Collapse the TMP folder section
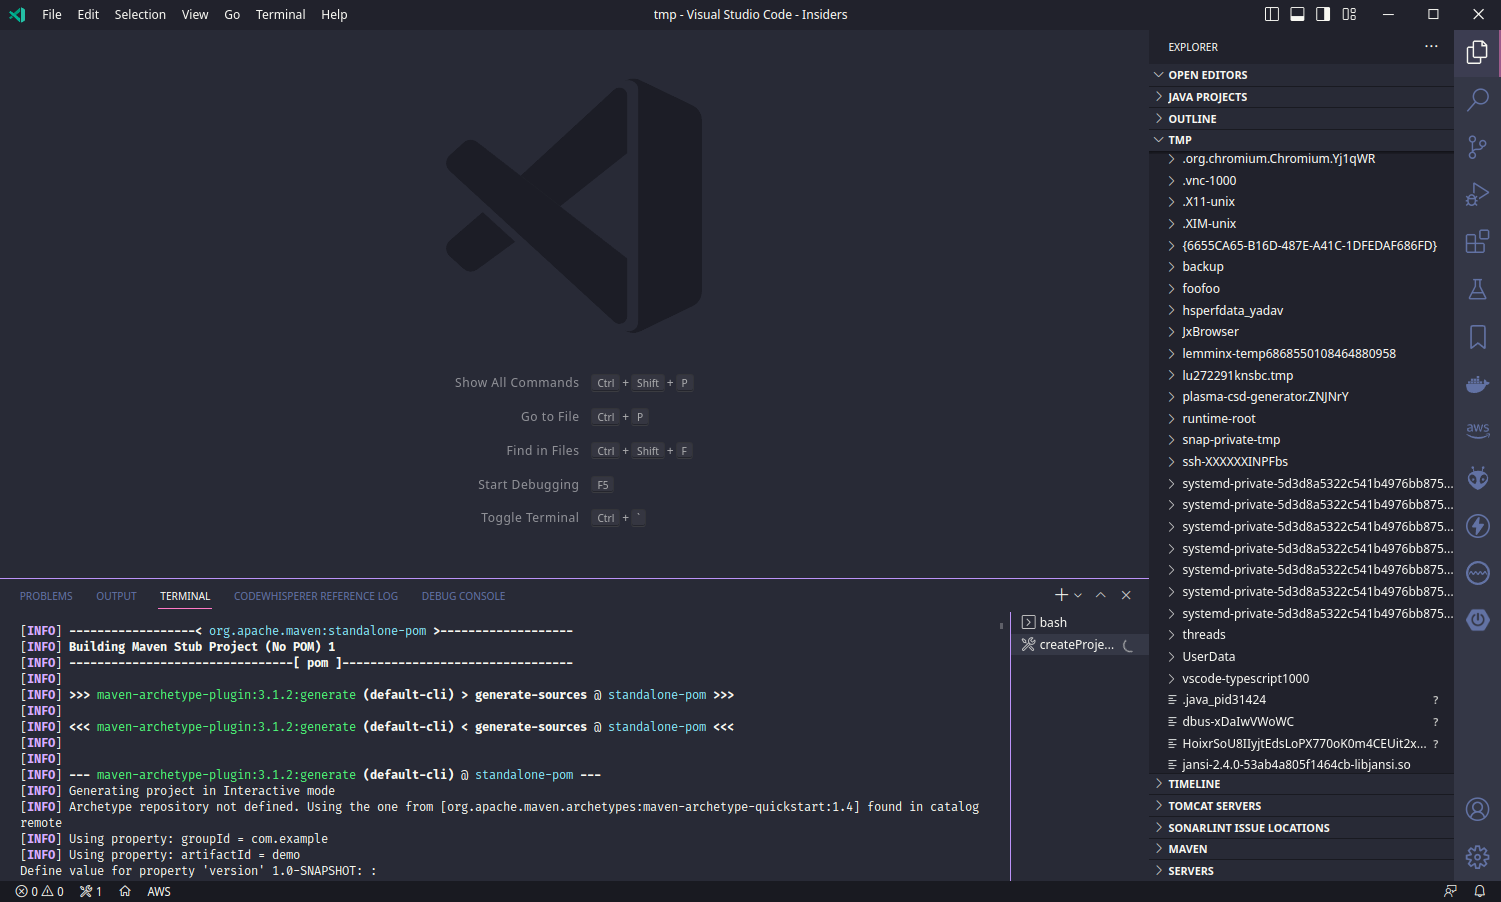Image resolution: width=1501 pixels, height=902 pixels. pos(1302,140)
